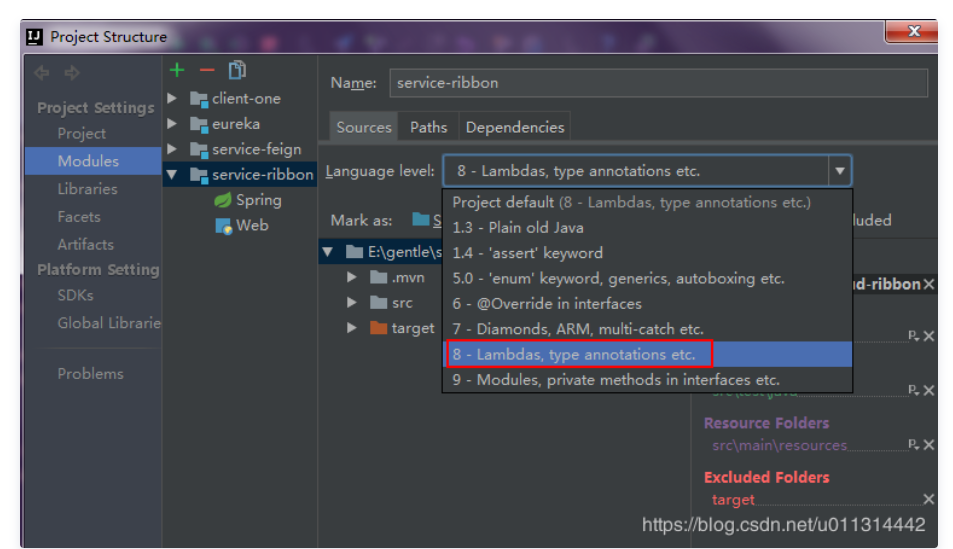
Task: Choose Project default language level option
Action: click(x=647, y=202)
